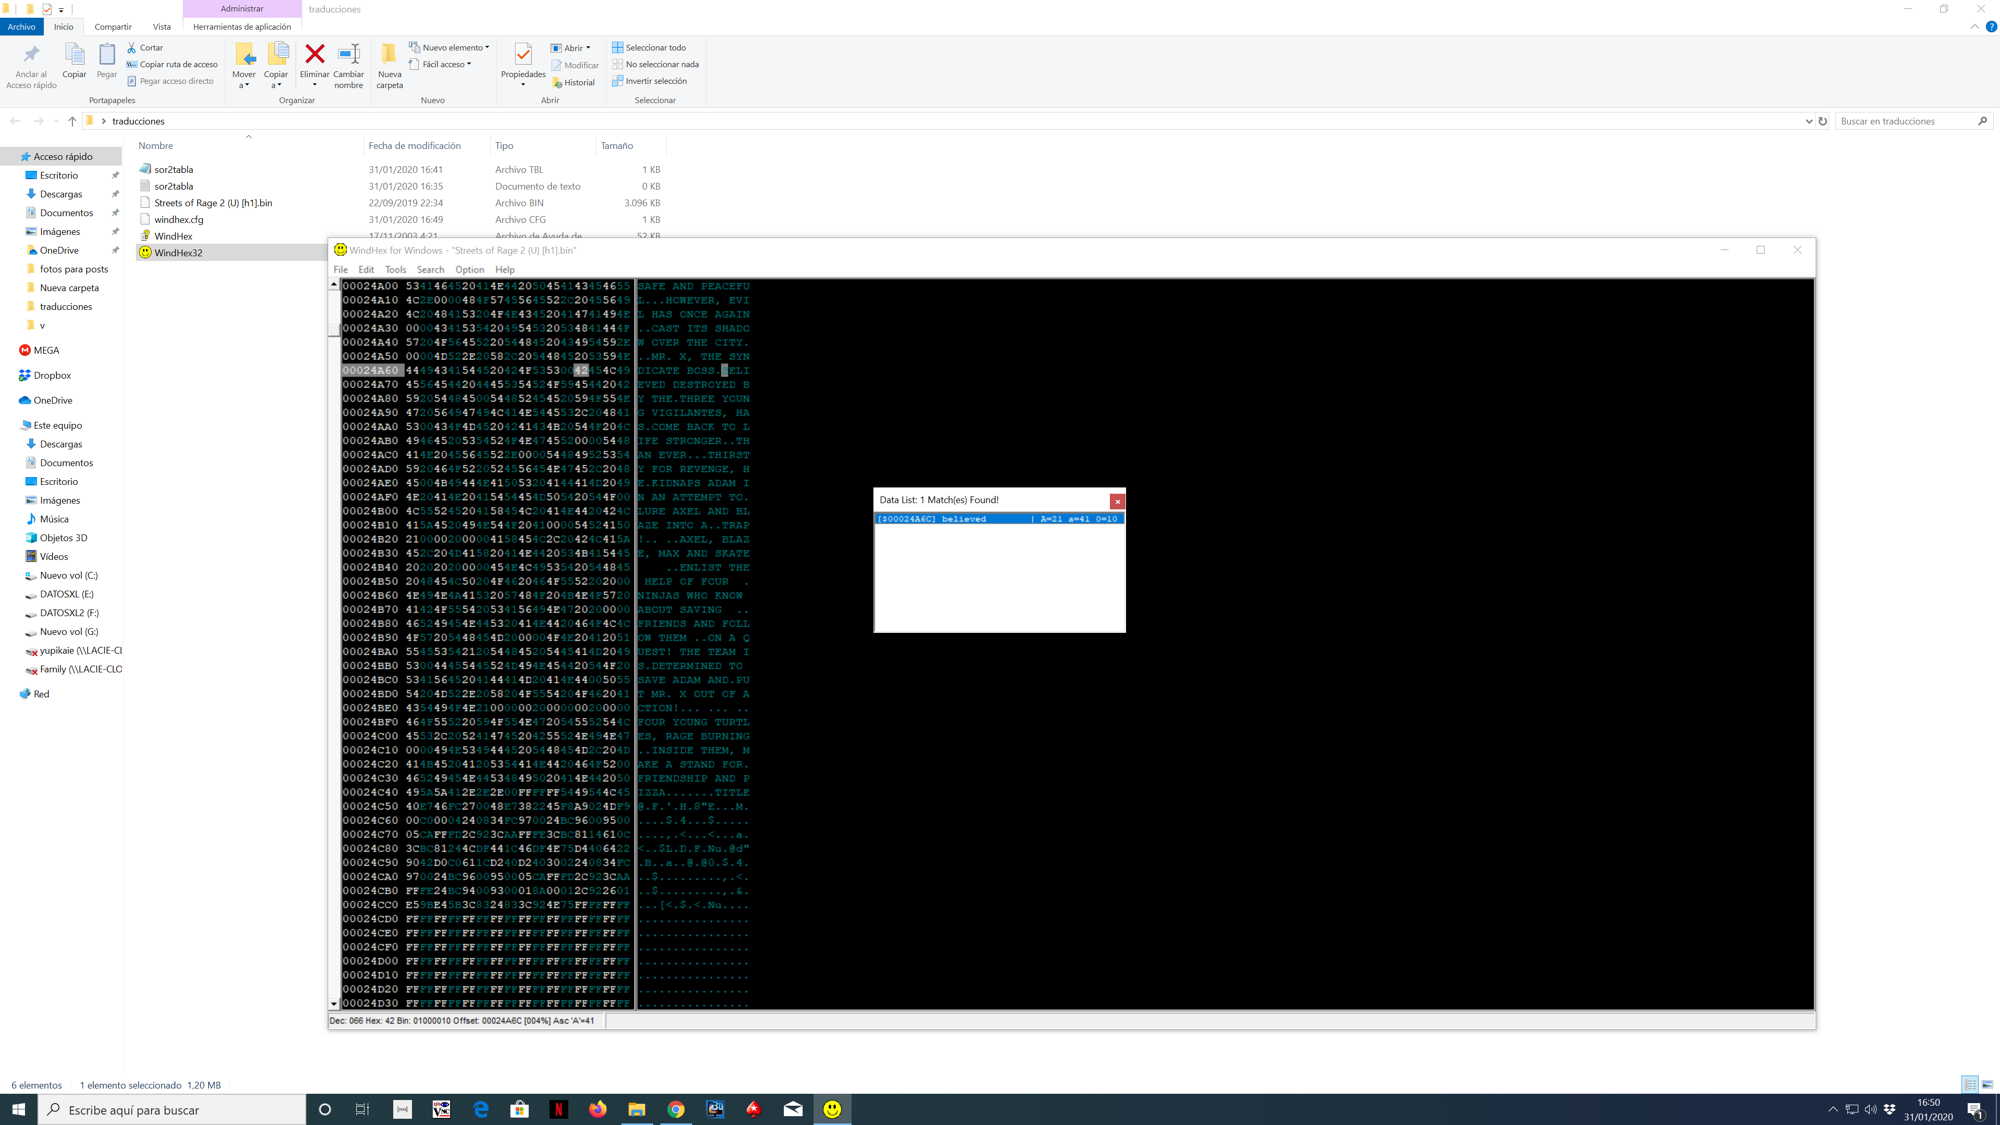Screen dimensions: 2000x1125
Task: Open WindHex32 smiley icon in the taskbar
Action: point(832,1109)
